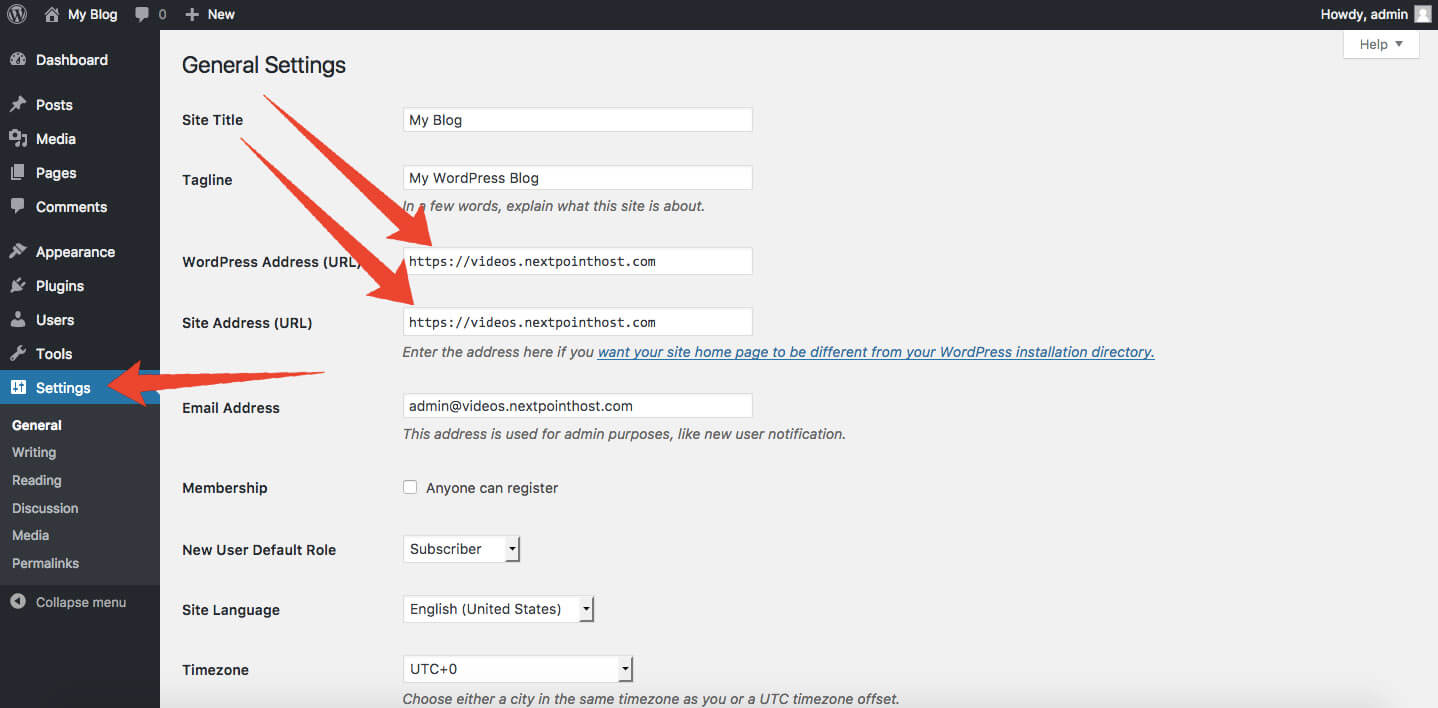Click the New User Default Role label
1438x708 pixels.
259,550
